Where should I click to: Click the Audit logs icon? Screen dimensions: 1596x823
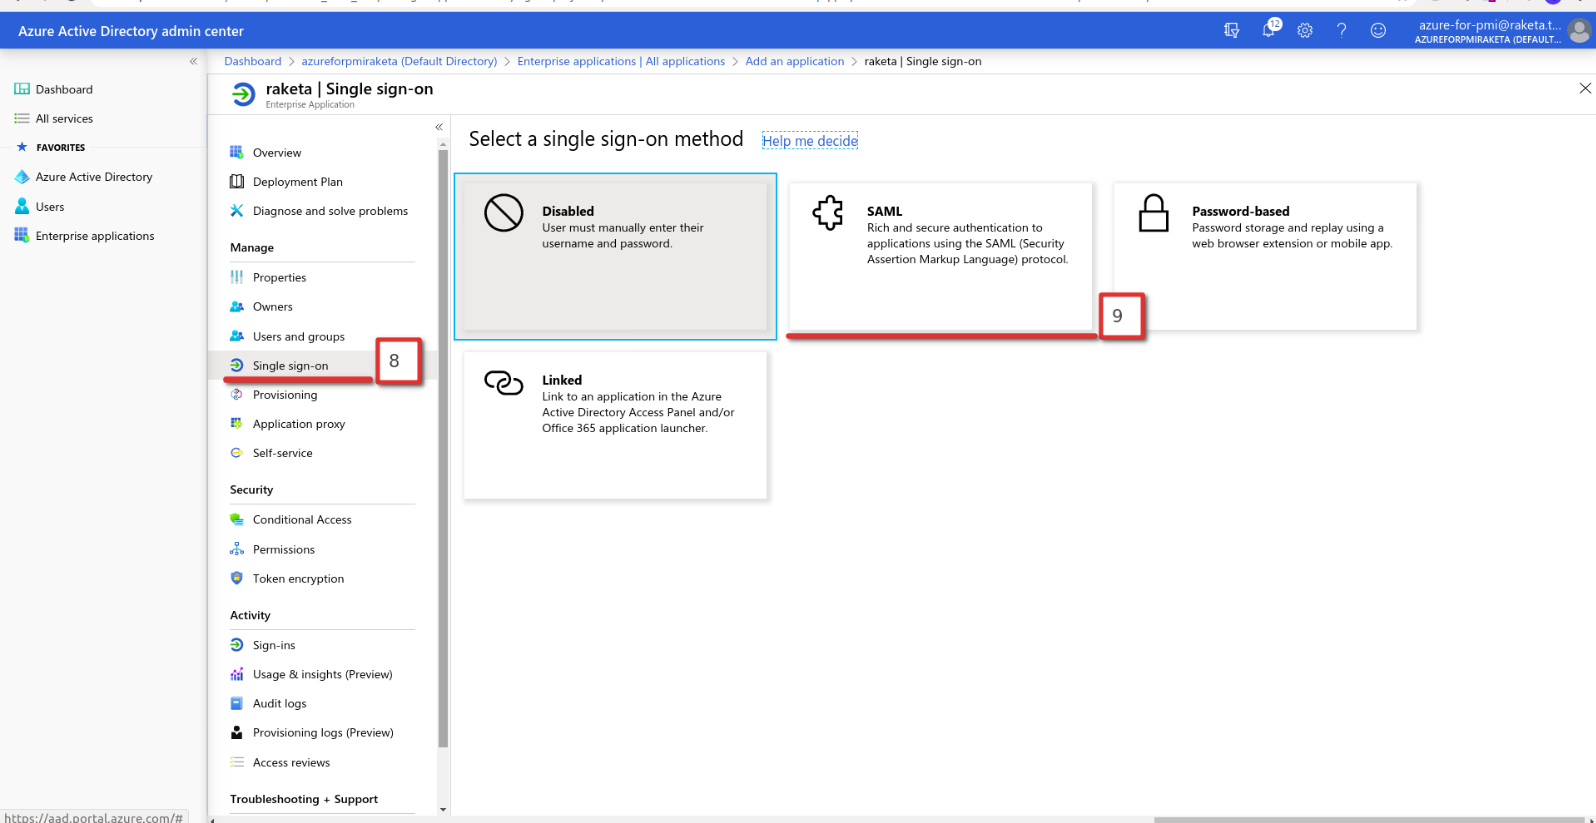tap(237, 703)
